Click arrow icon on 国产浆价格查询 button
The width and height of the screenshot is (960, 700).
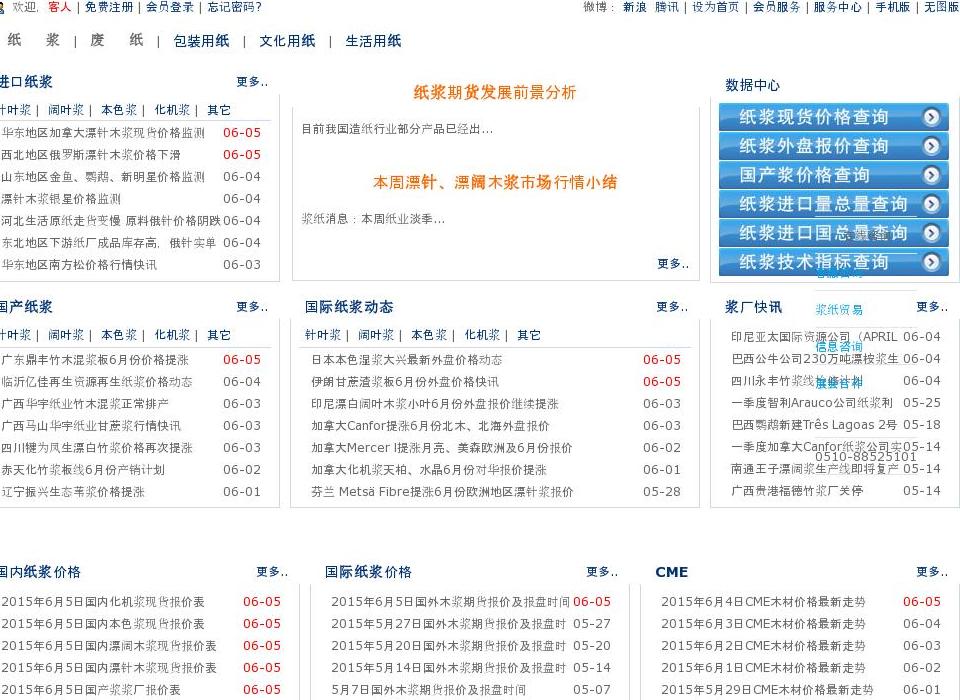(931, 175)
